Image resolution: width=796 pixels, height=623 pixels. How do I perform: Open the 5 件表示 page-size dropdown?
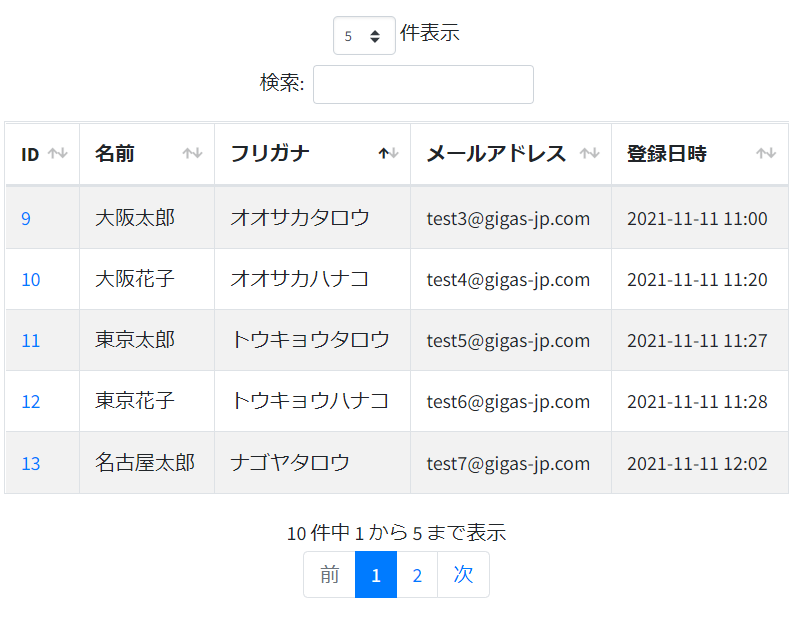tap(364, 36)
